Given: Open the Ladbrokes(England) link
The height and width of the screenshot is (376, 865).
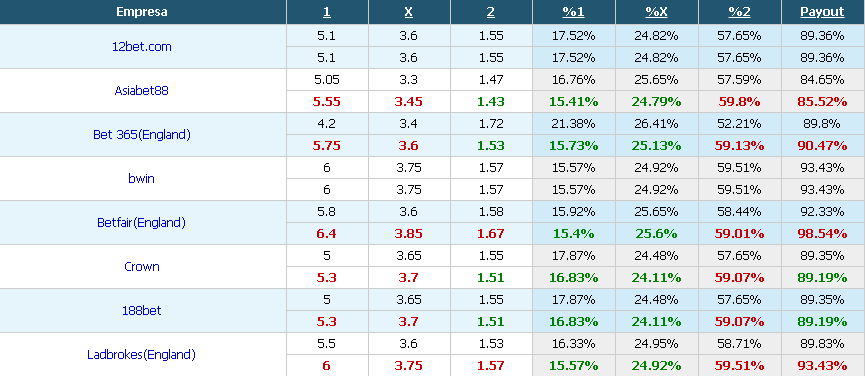Looking at the screenshot, I should click(x=142, y=354).
